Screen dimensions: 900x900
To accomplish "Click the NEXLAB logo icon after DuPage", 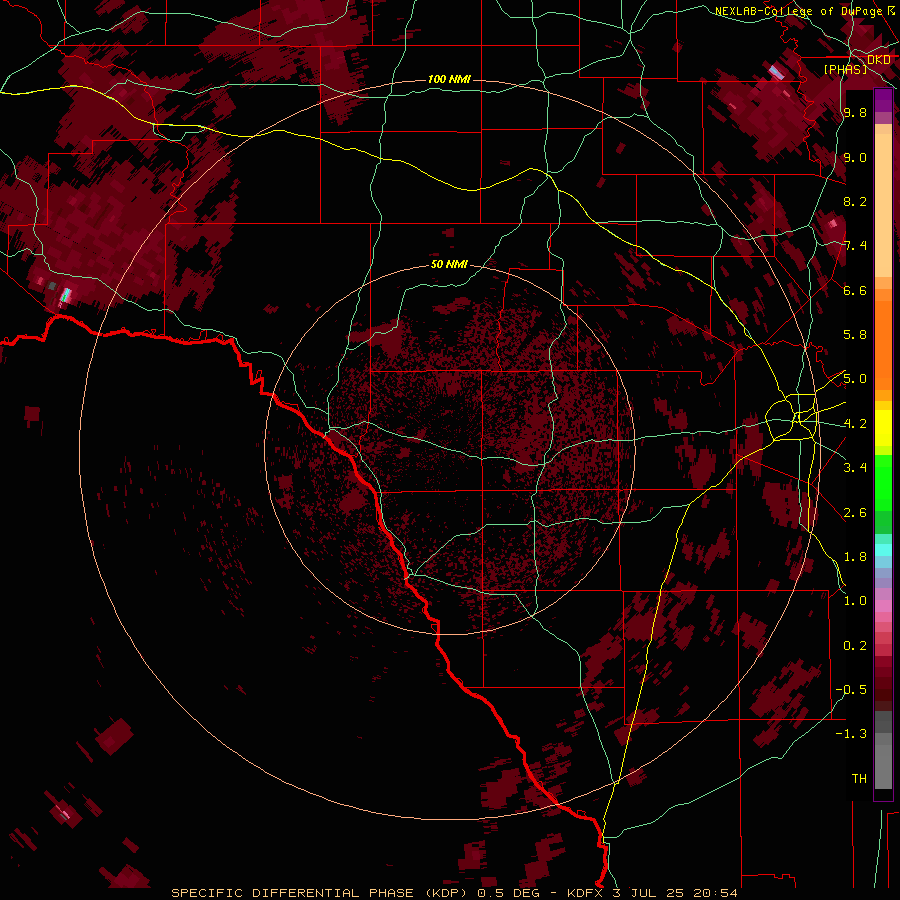I will (891, 10).
